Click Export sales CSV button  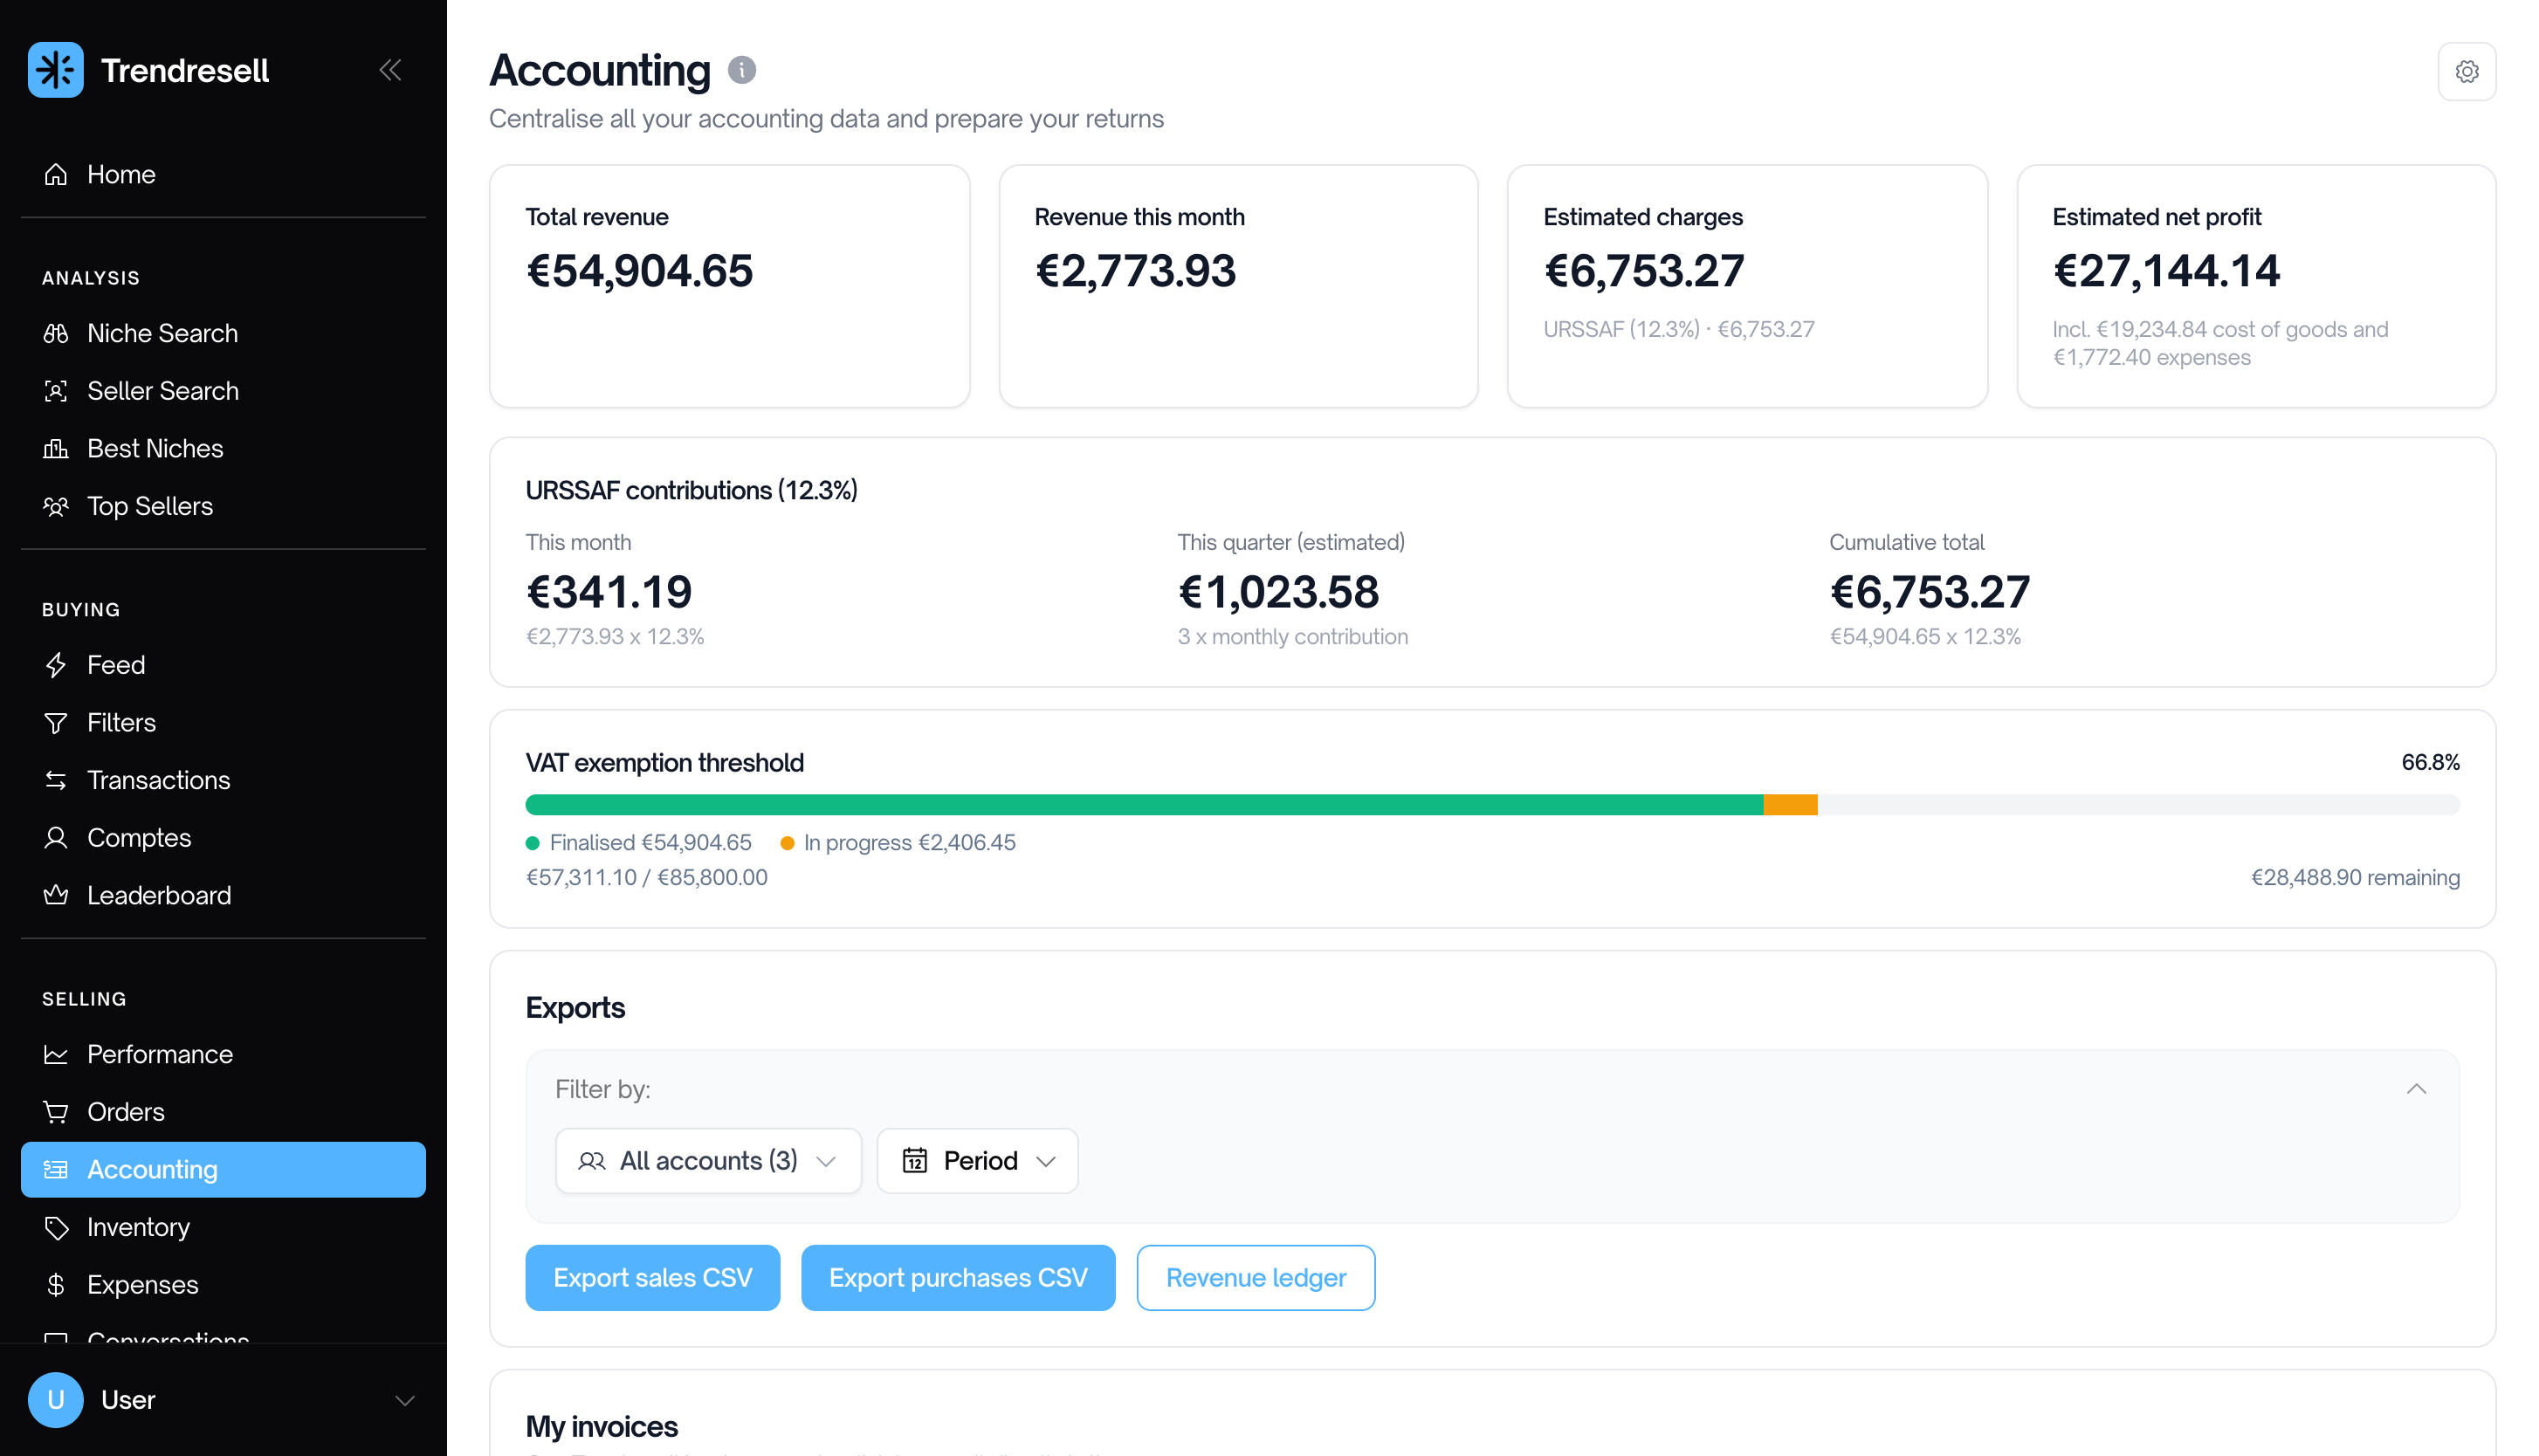pos(652,1278)
